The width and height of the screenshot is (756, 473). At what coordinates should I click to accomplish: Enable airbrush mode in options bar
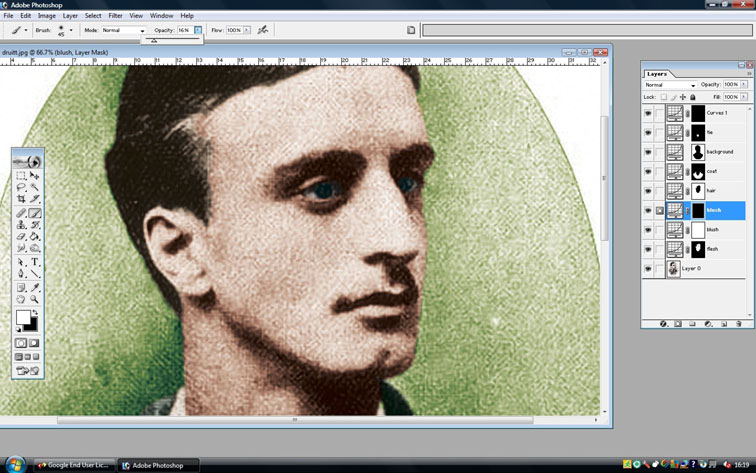(263, 31)
